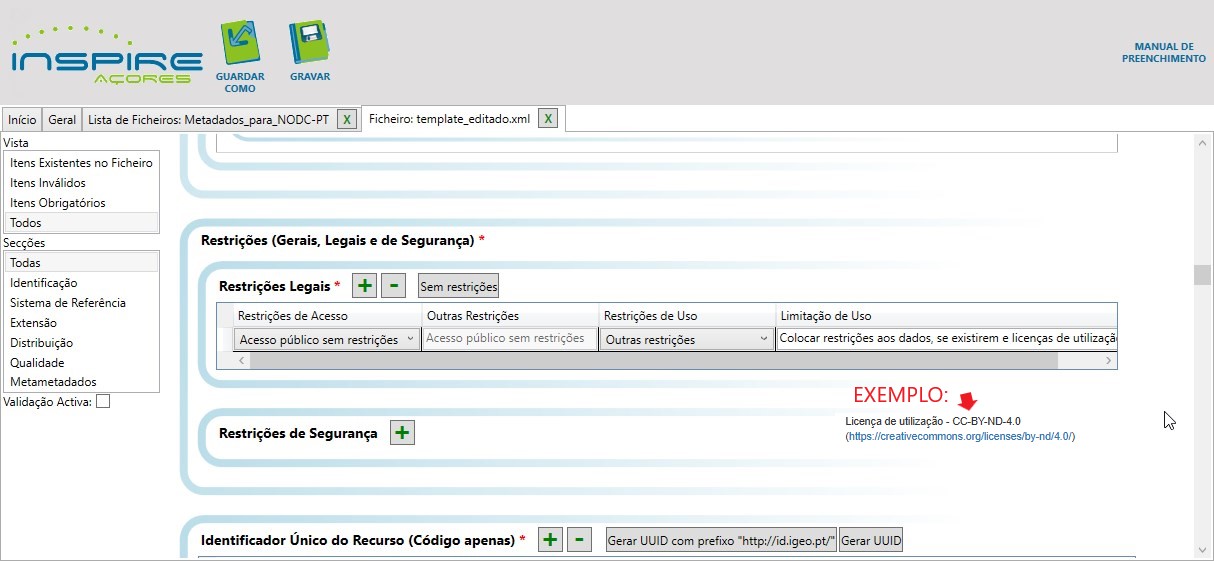Toggle the Validação Activa checkbox
Viewport: 1214px width, 561px height.
[x=103, y=402]
